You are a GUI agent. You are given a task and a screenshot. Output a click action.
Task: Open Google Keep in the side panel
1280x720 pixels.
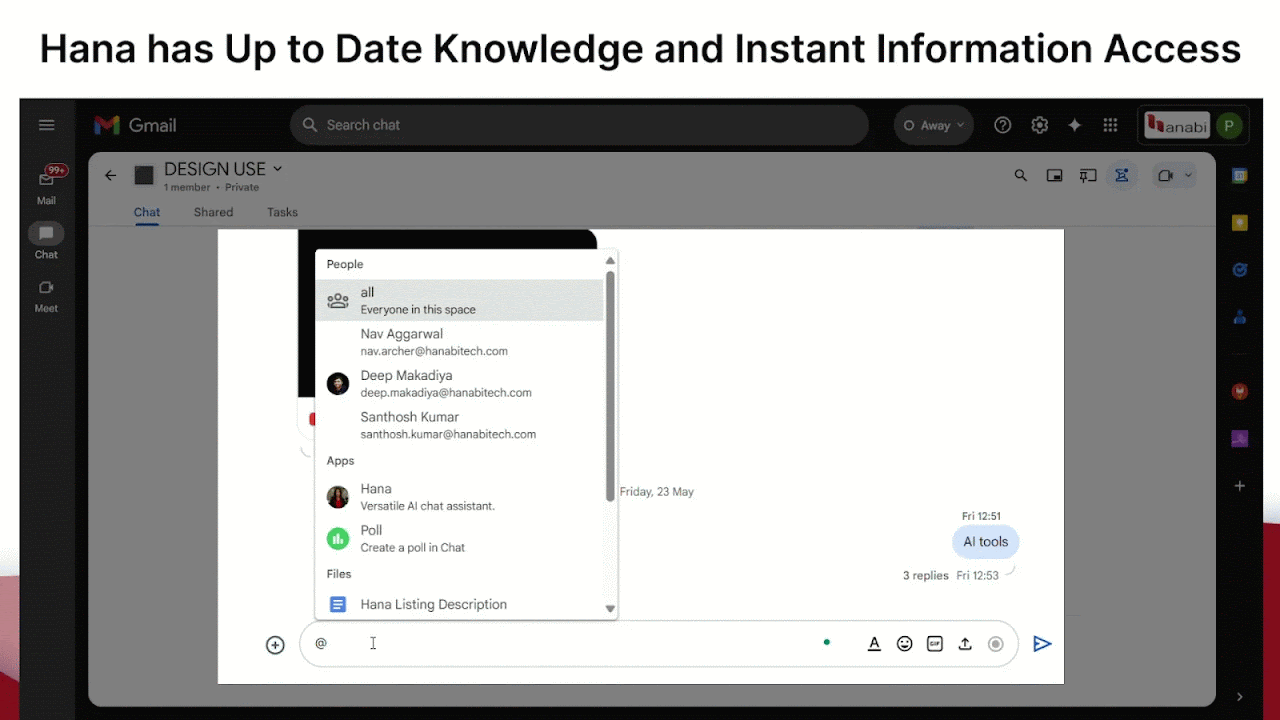[x=1240, y=223]
